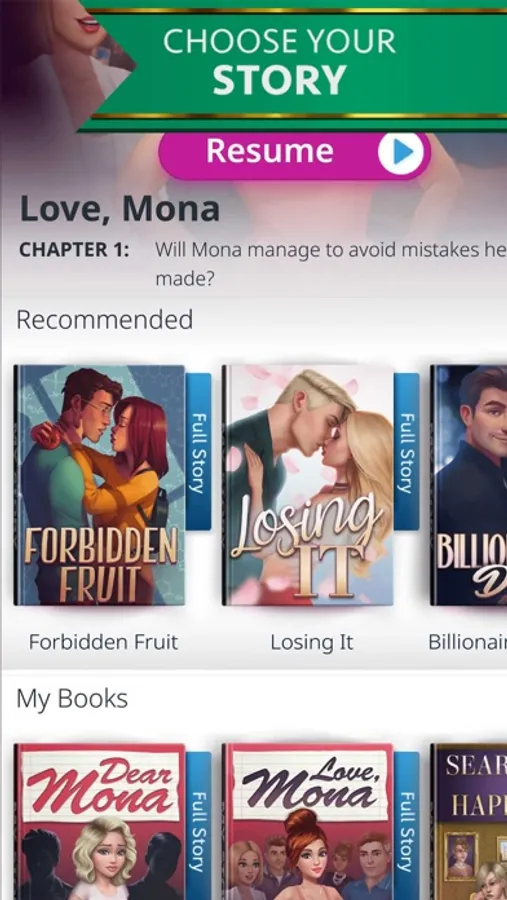The width and height of the screenshot is (507, 900).
Task: Tap the Full Story ribbon on Forbidden Fruit
Action: pos(198,451)
